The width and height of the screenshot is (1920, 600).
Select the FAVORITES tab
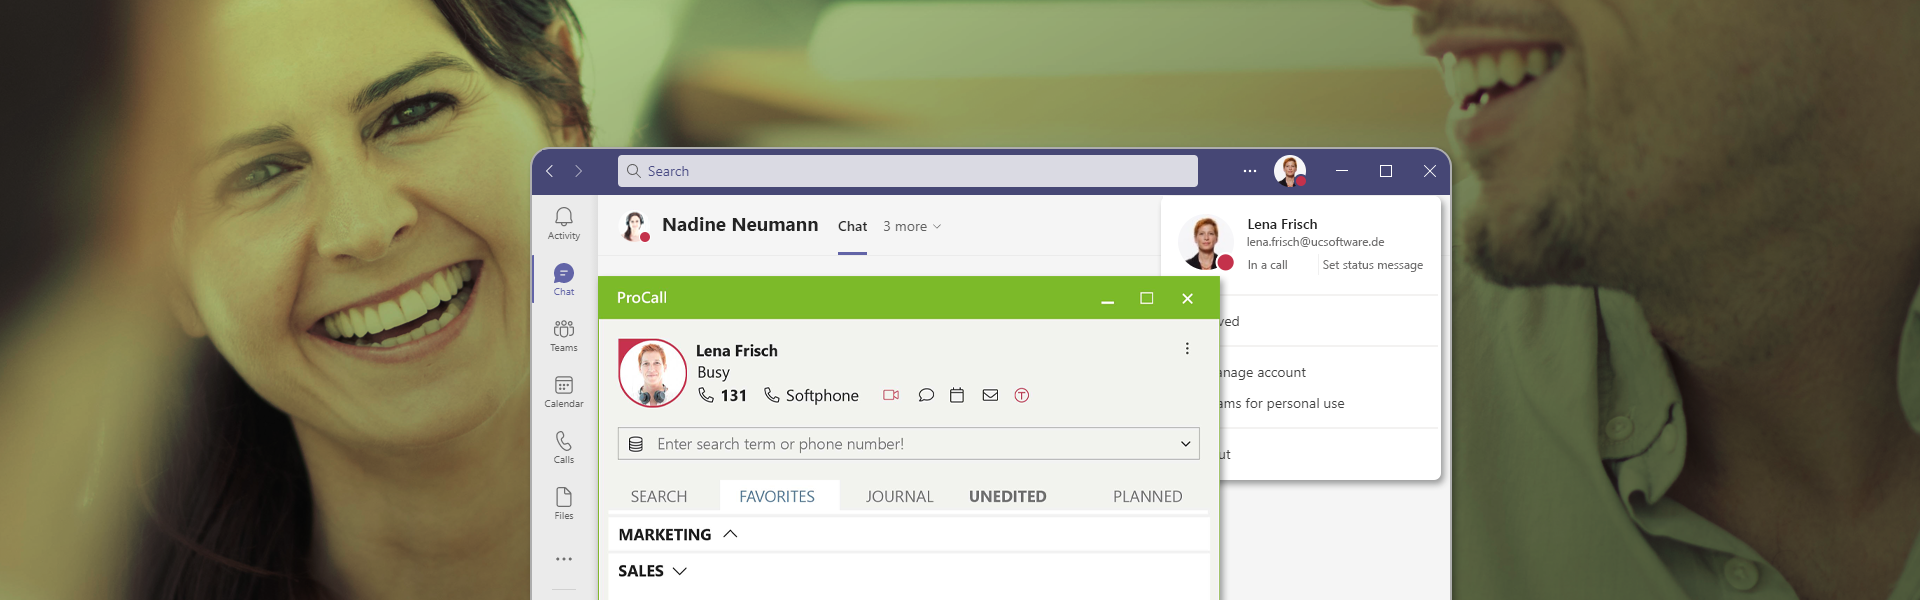777,496
